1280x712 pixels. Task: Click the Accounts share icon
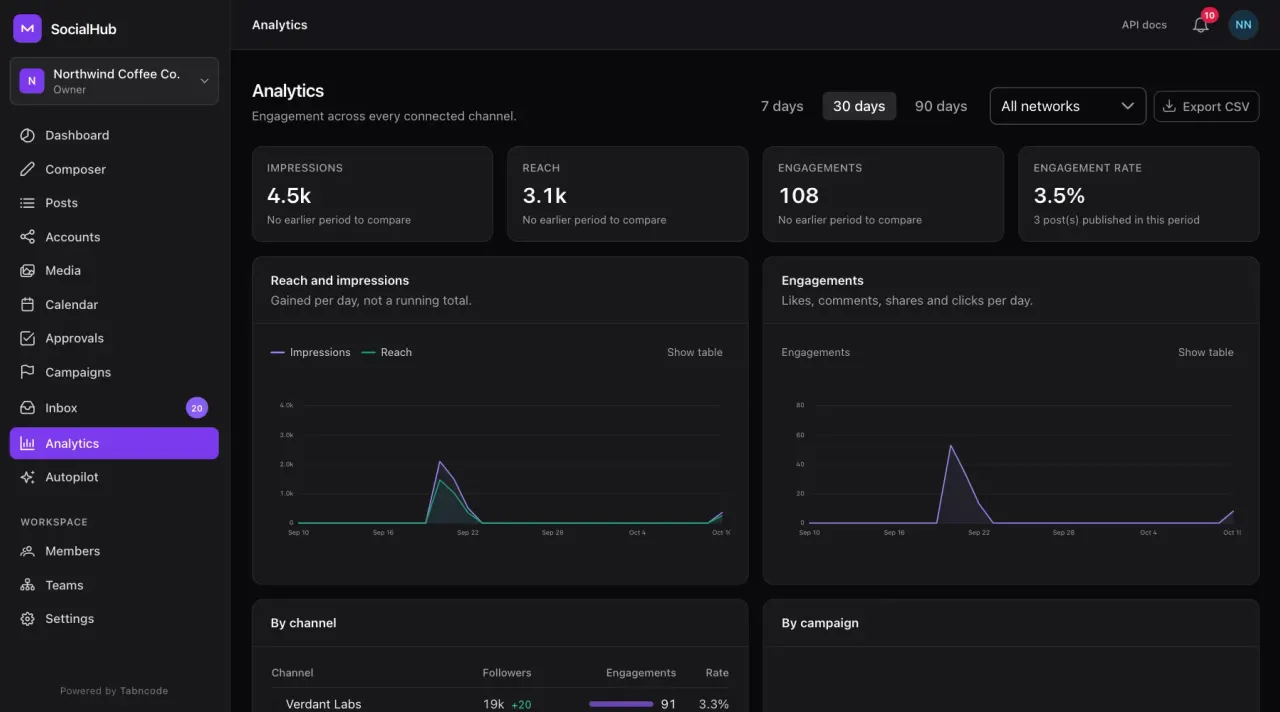click(27, 237)
